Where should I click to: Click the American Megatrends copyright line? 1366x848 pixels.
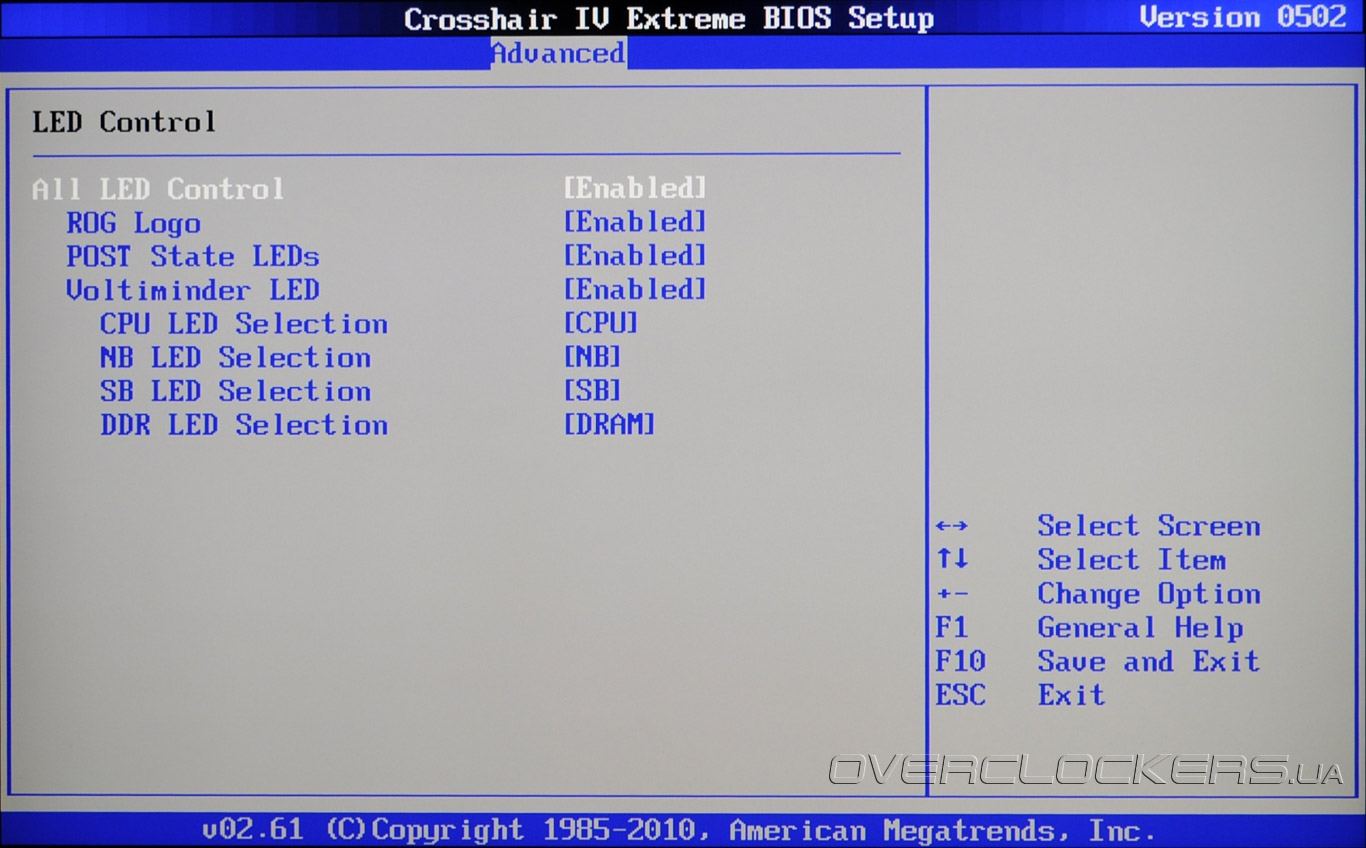[x=679, y=830]
